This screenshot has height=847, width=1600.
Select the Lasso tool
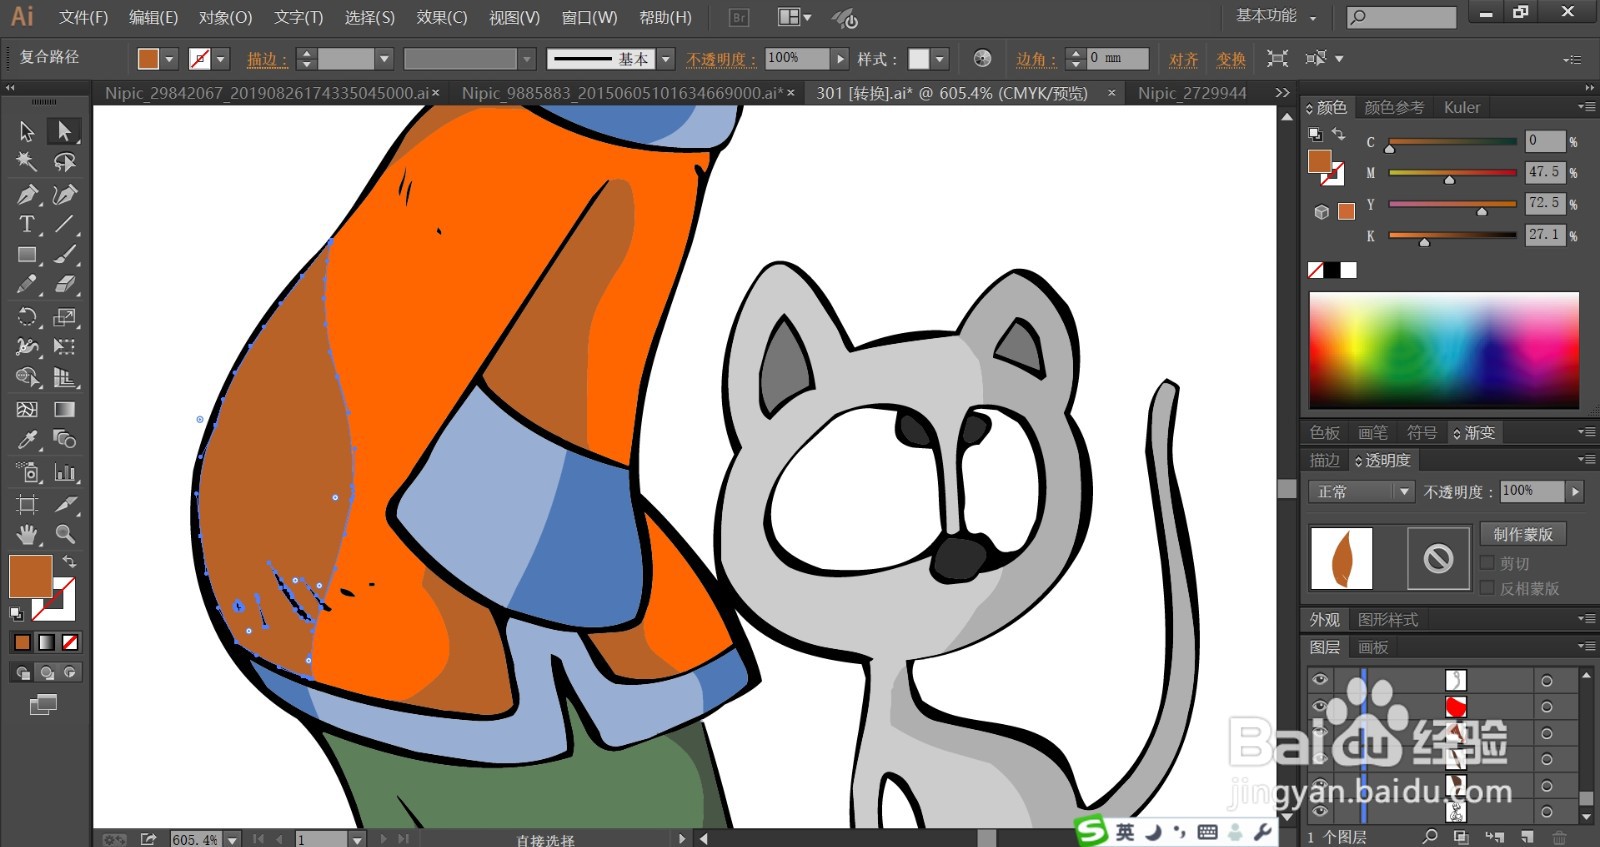pyautogui.click(x=64, y=162)
